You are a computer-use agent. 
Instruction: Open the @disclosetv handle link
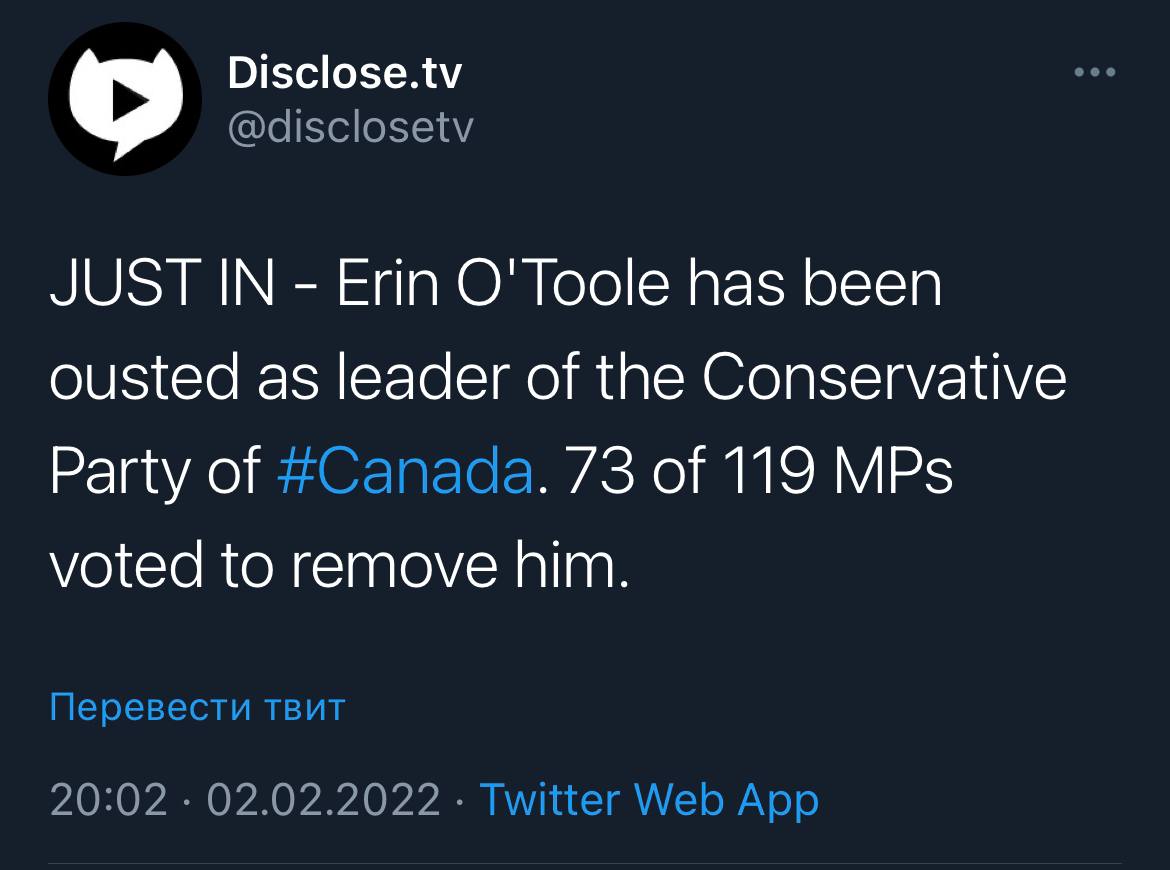(350, 127)
